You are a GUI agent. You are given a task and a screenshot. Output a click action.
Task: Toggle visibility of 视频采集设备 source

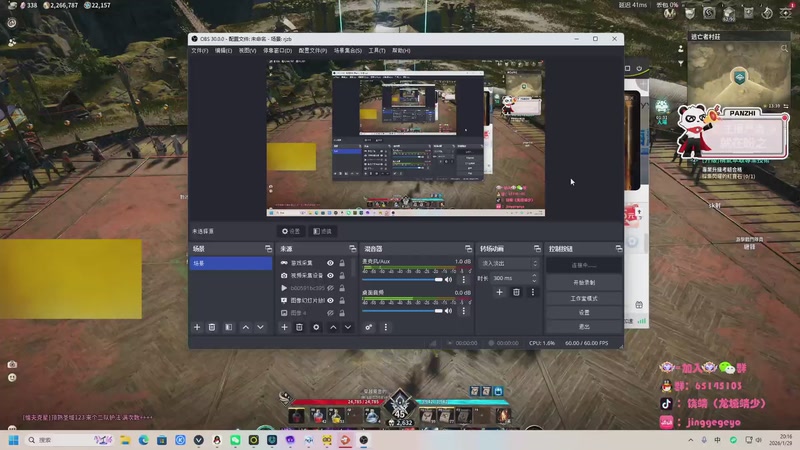(330, 276)
